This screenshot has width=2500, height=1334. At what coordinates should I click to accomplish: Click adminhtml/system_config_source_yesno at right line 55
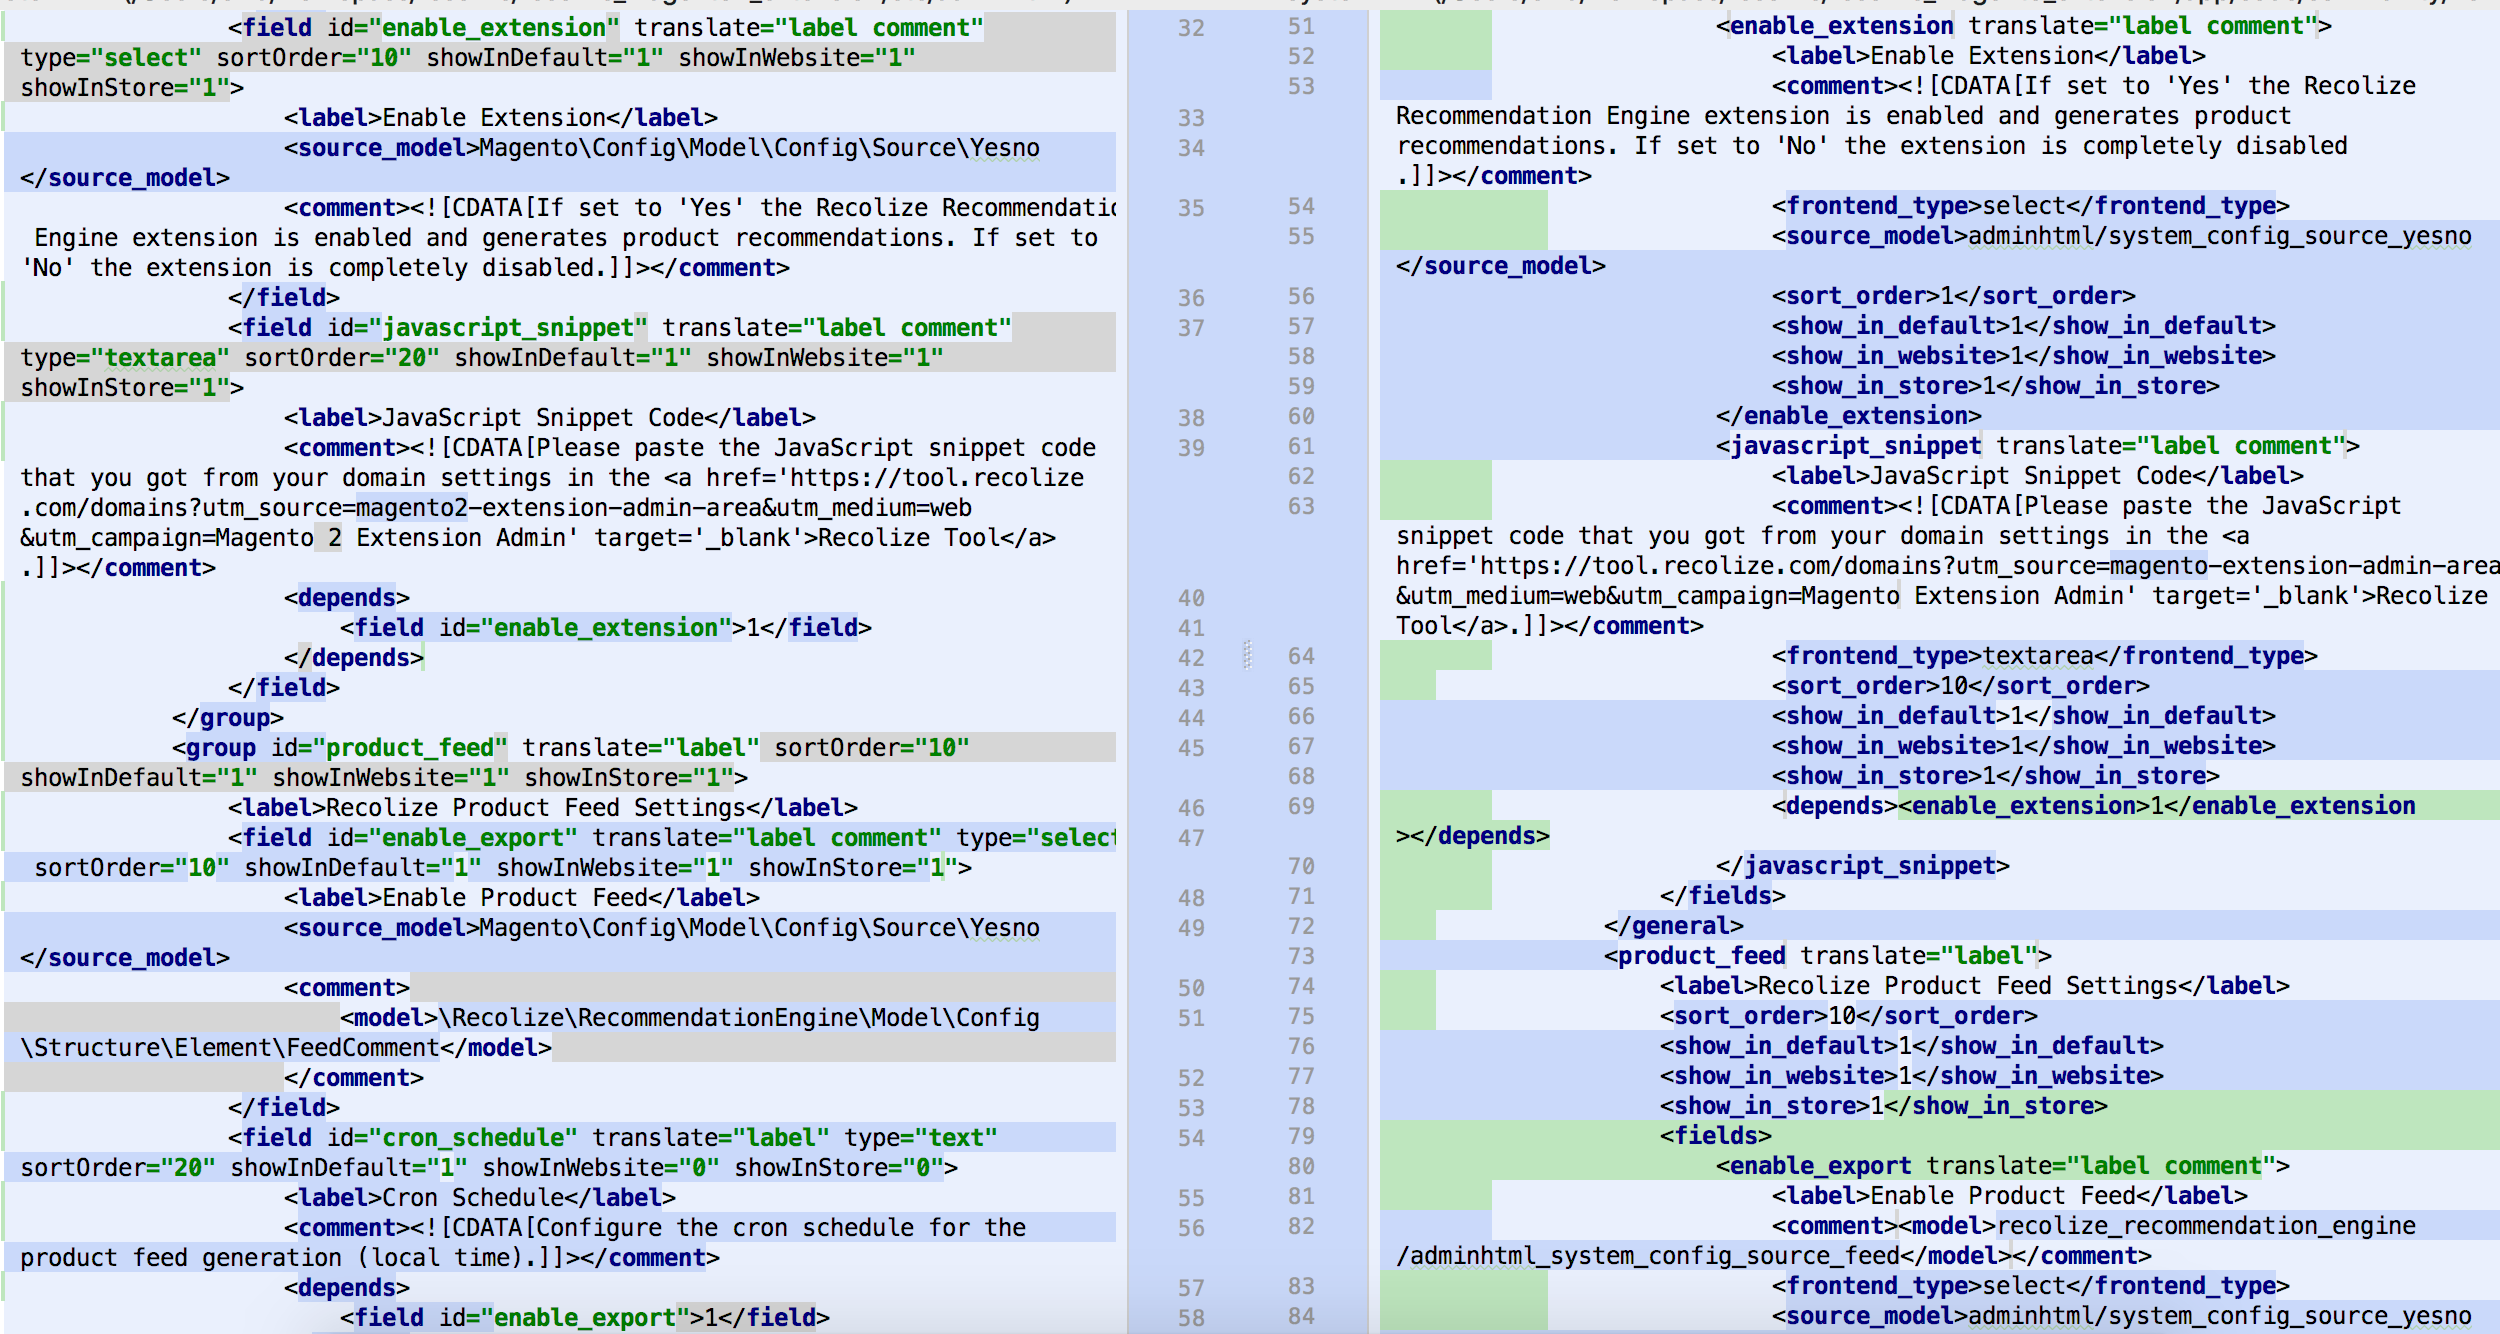point(2219,236)
